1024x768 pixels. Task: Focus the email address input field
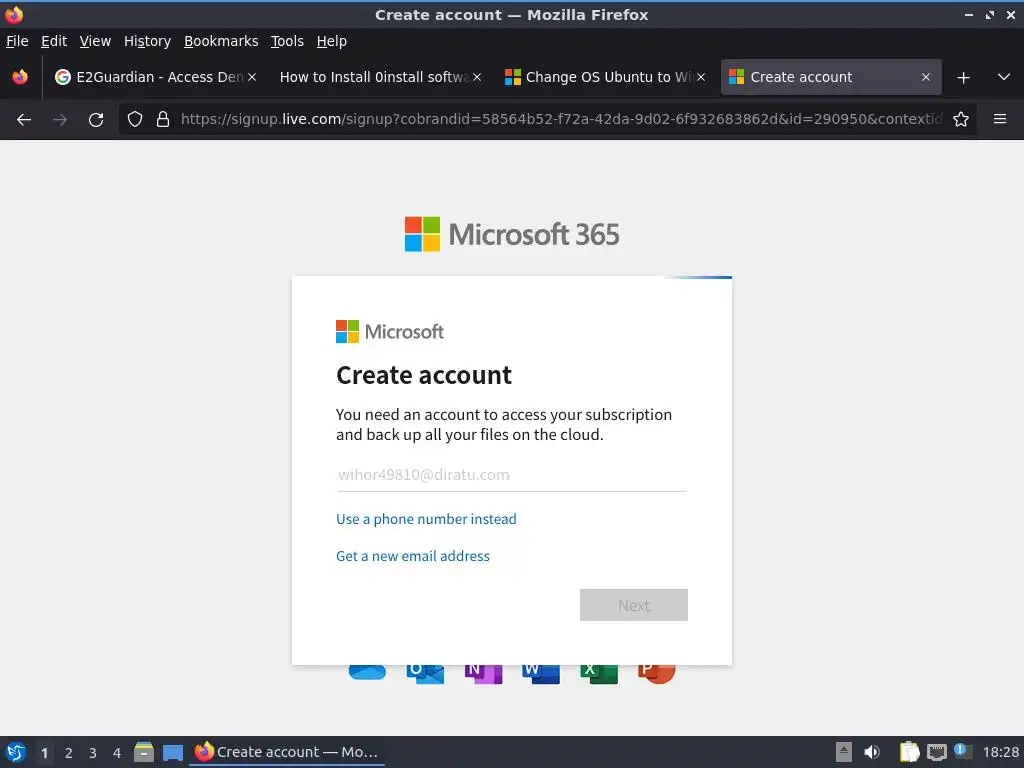click(x=511, y=475)
